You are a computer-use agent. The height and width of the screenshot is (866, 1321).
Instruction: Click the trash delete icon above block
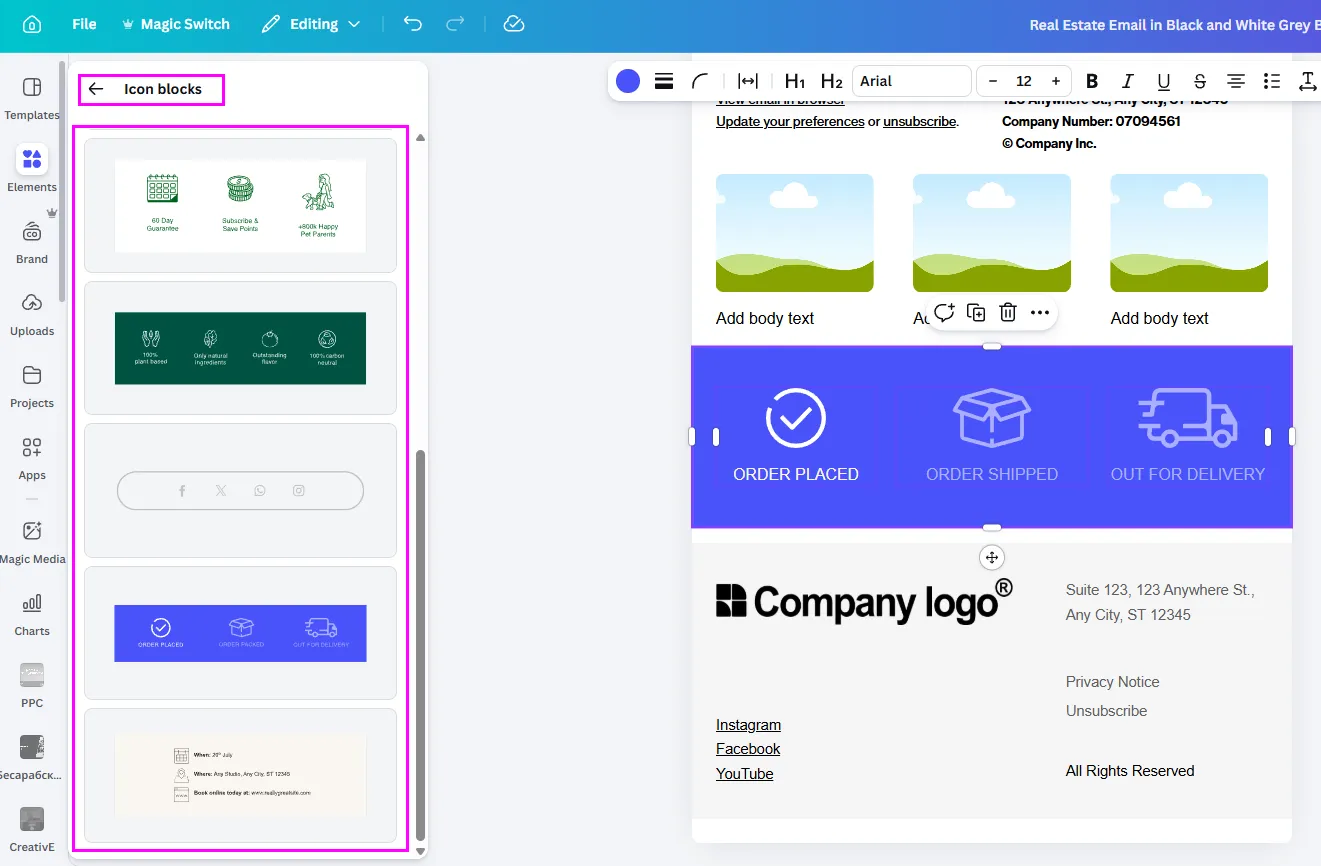[x=1008, y=313]
